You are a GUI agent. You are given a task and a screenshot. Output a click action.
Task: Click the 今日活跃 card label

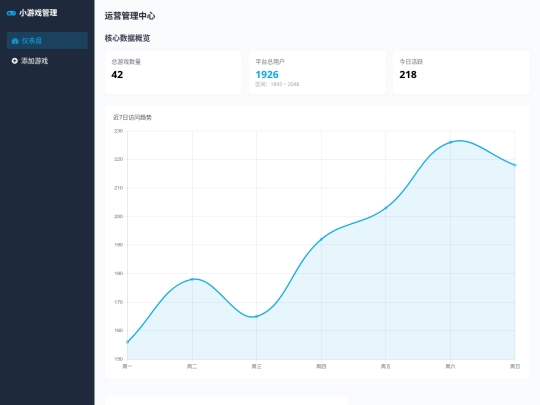411,62
